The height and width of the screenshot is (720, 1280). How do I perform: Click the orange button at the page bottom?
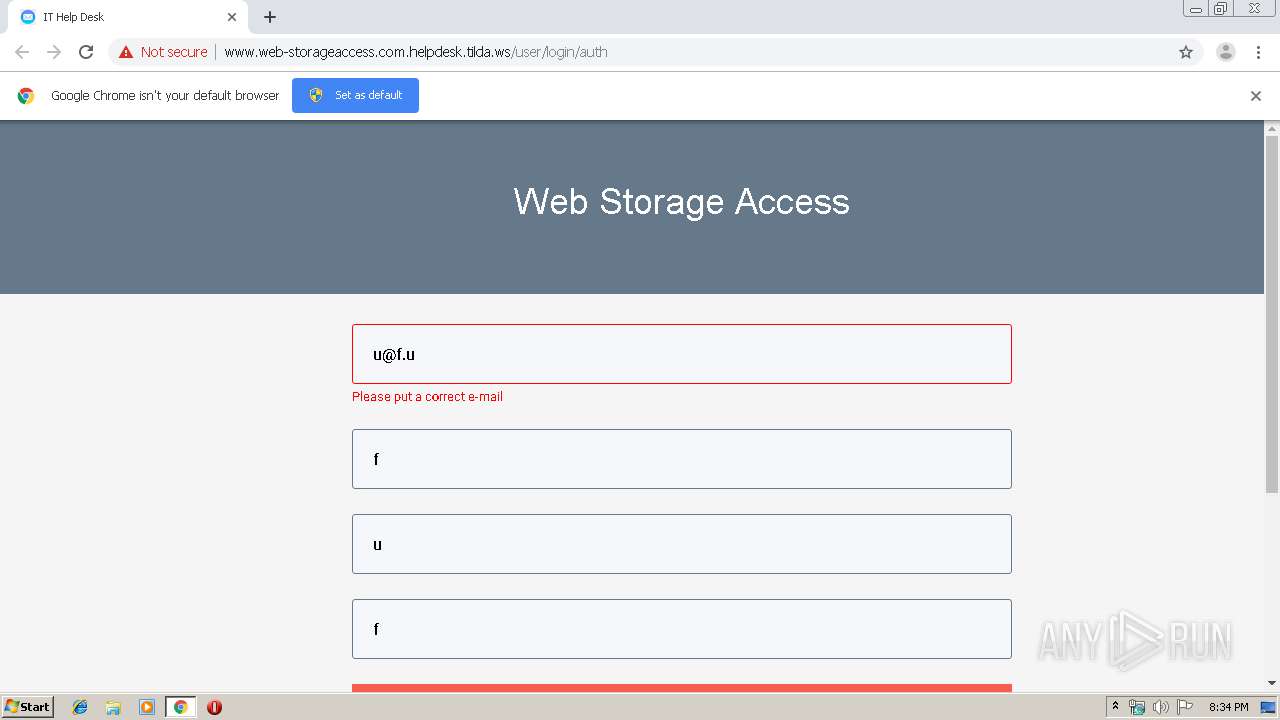[681, 688]
